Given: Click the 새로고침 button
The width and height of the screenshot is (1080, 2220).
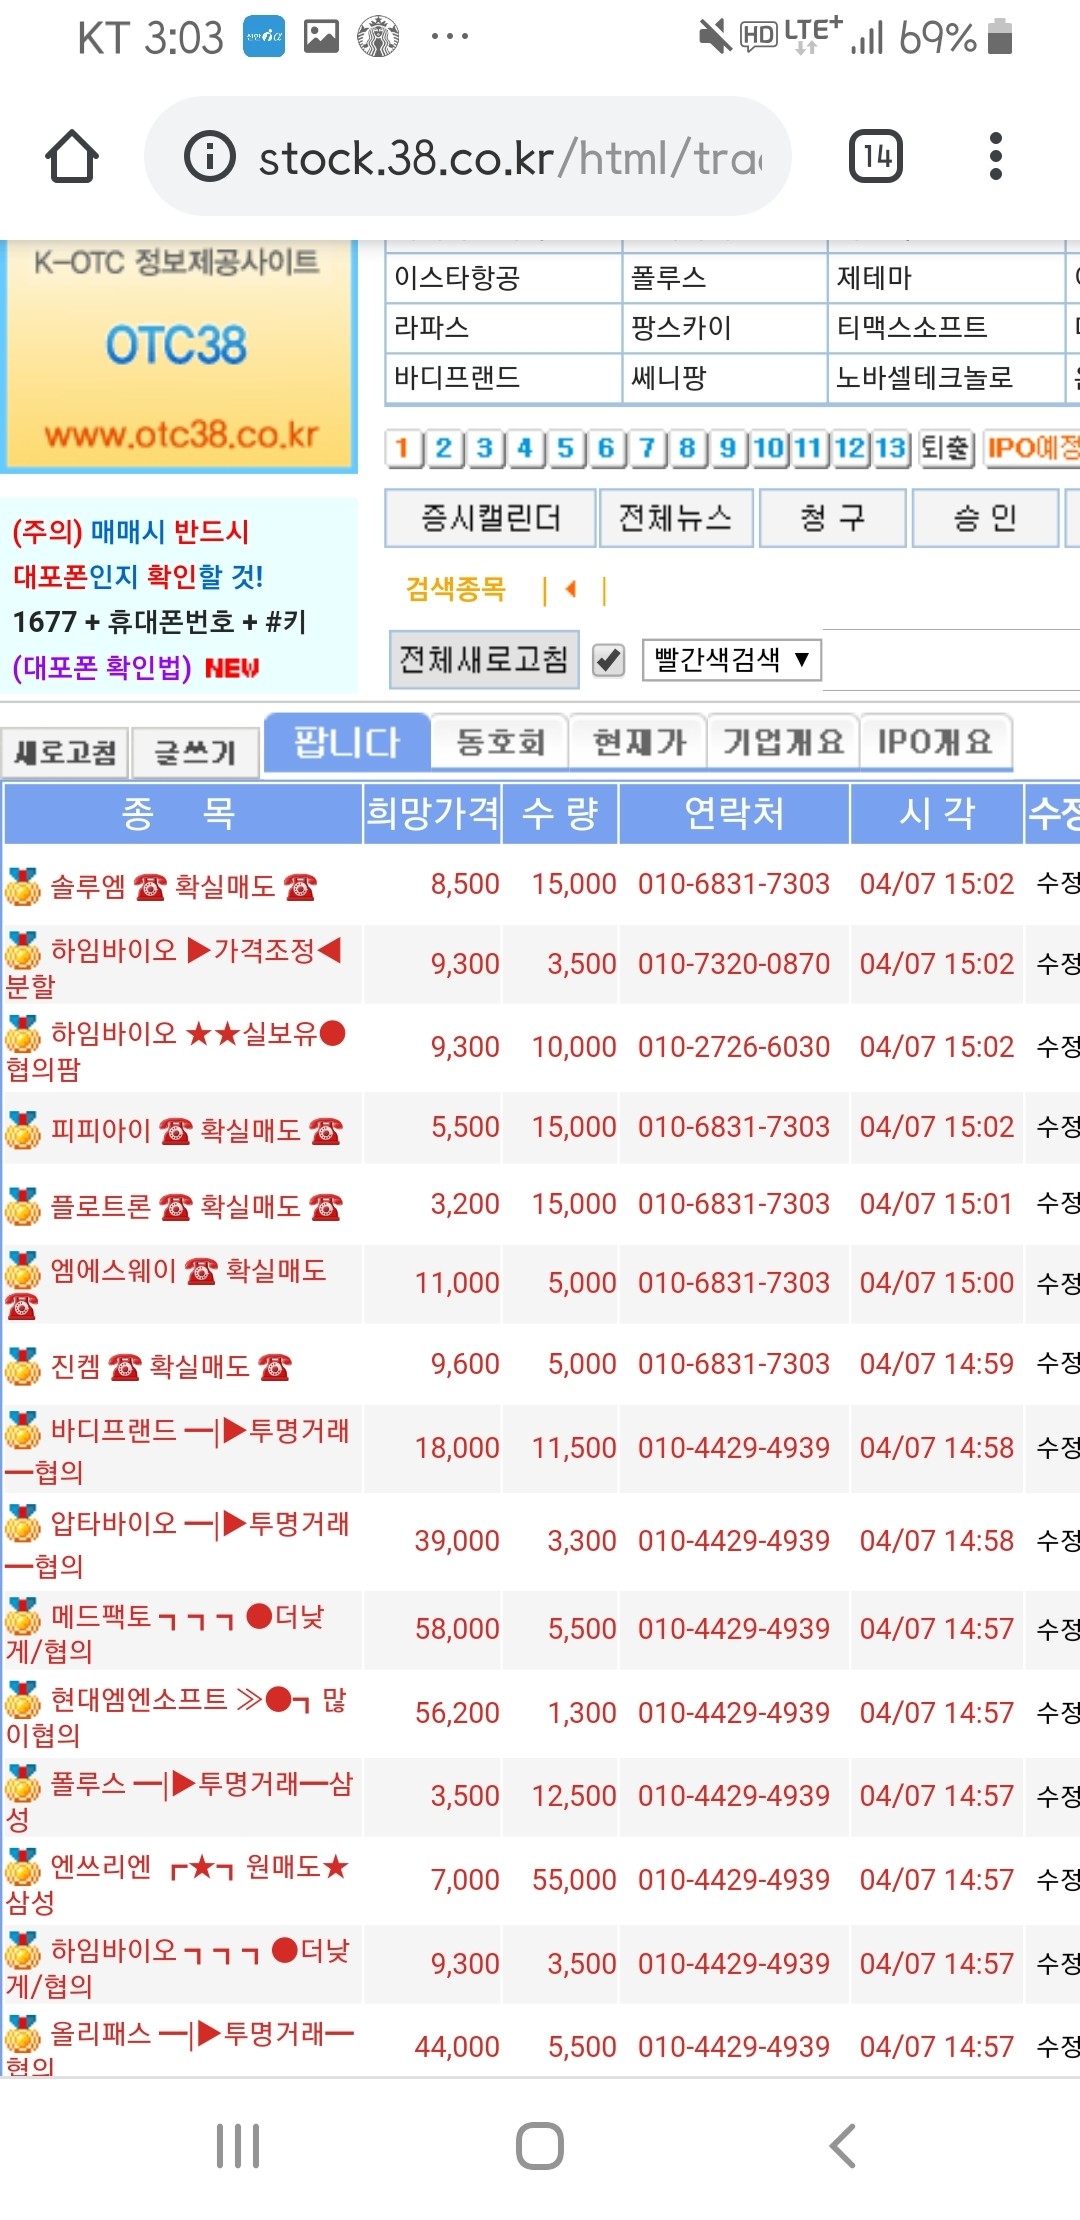Looking at the screenshot, I should pos(65,753).
